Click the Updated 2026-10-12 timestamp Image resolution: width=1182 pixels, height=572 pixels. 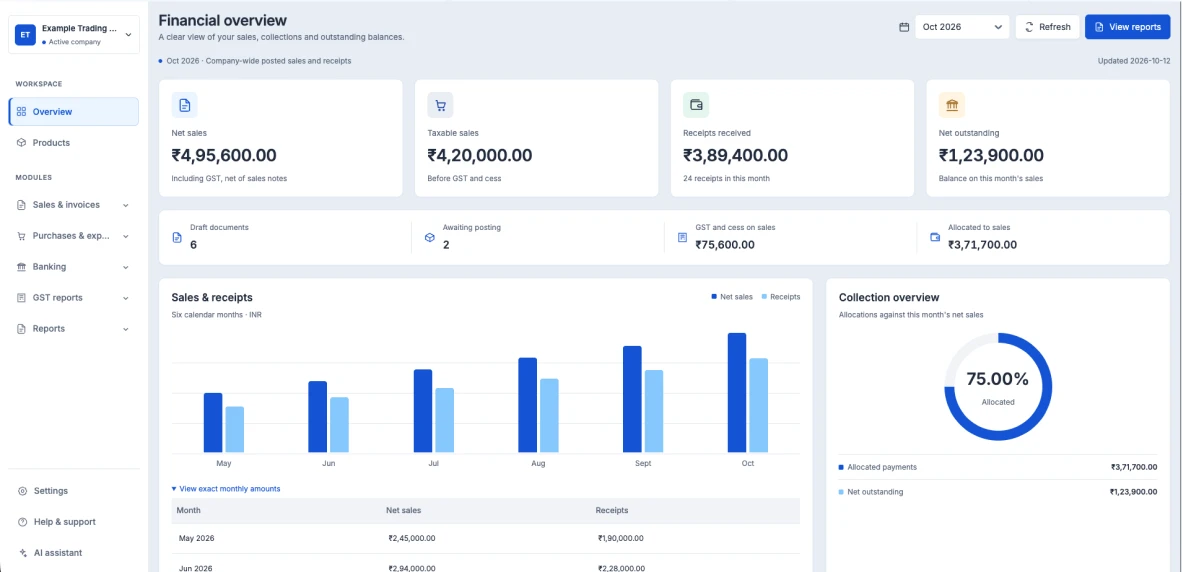1134,61
